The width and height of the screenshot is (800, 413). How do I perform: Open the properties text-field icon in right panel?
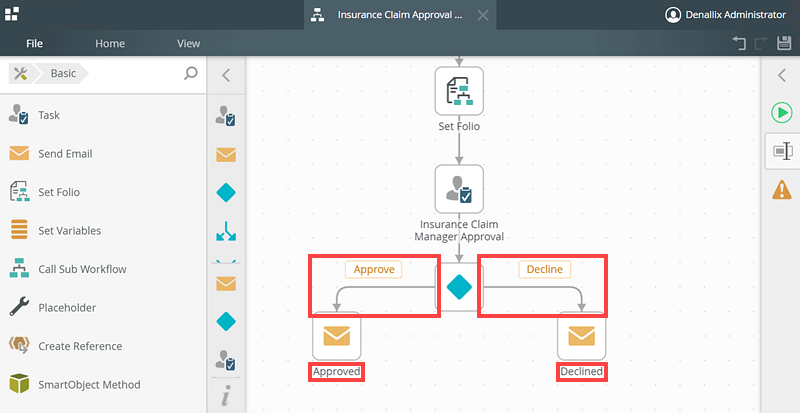click(x=782, y=151)
